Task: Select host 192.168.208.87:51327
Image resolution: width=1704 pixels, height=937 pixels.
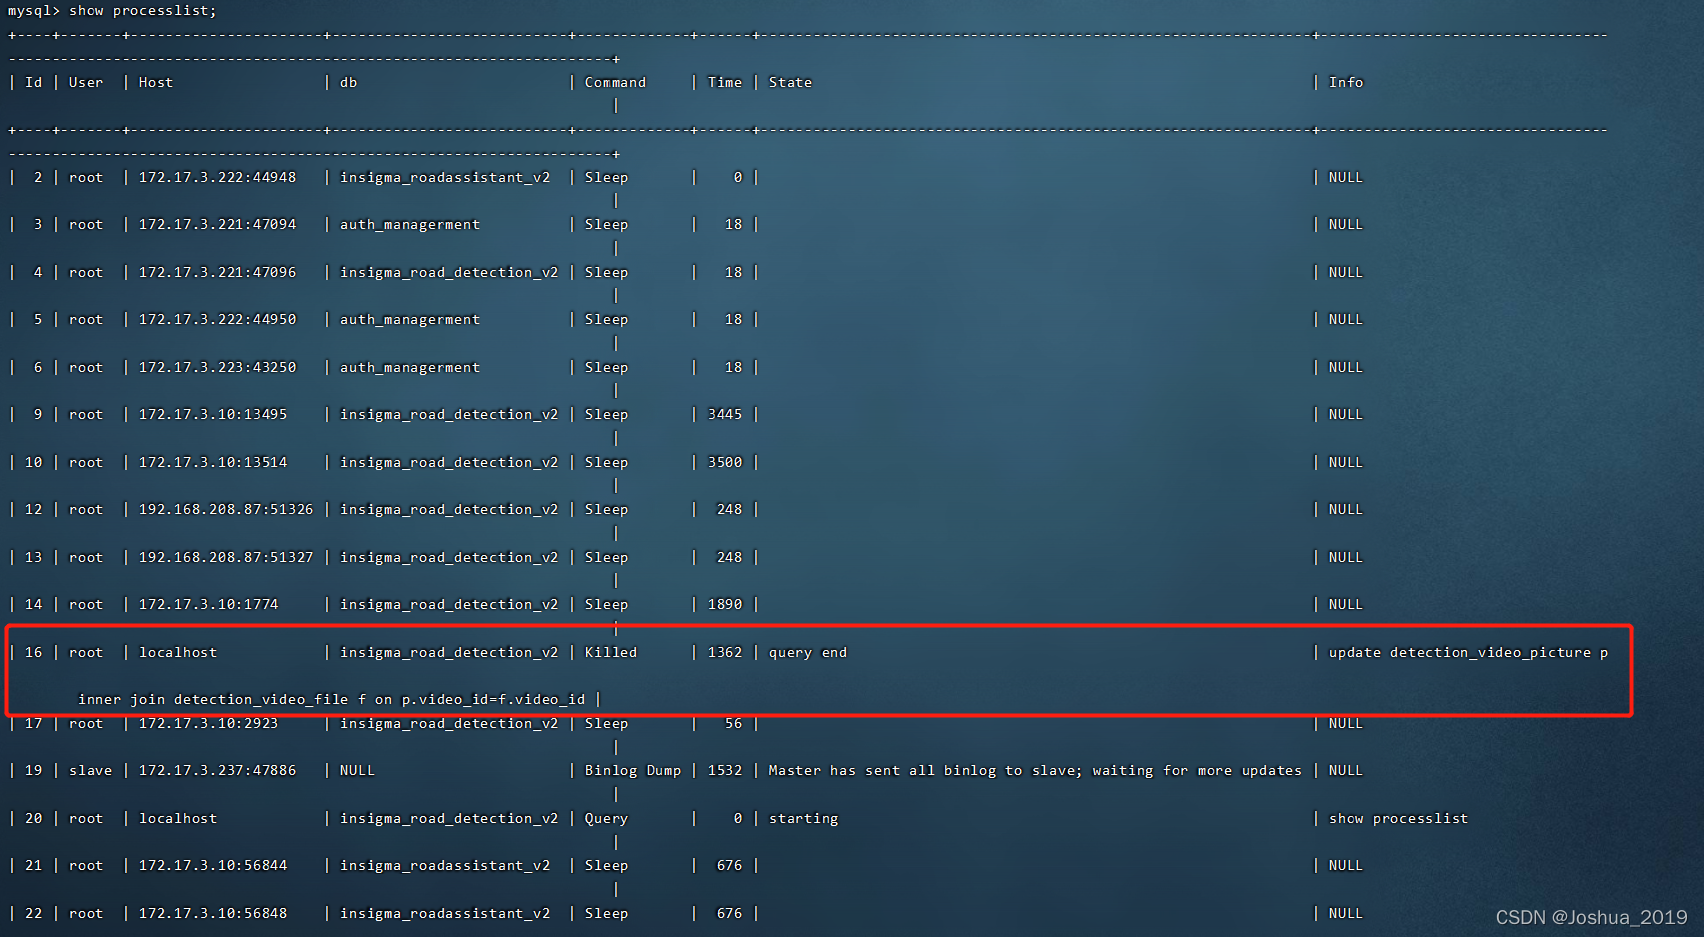Action: 226,558
